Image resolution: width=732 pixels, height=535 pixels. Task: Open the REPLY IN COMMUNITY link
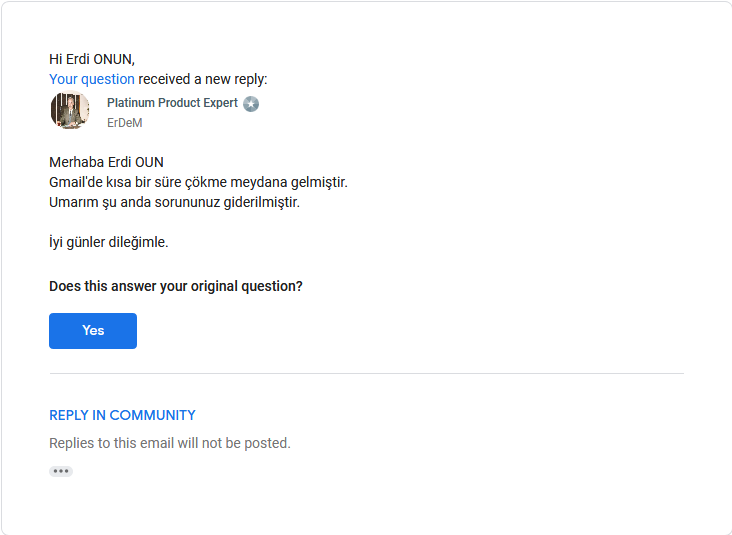pyautogui.click(x=122, y=415)
